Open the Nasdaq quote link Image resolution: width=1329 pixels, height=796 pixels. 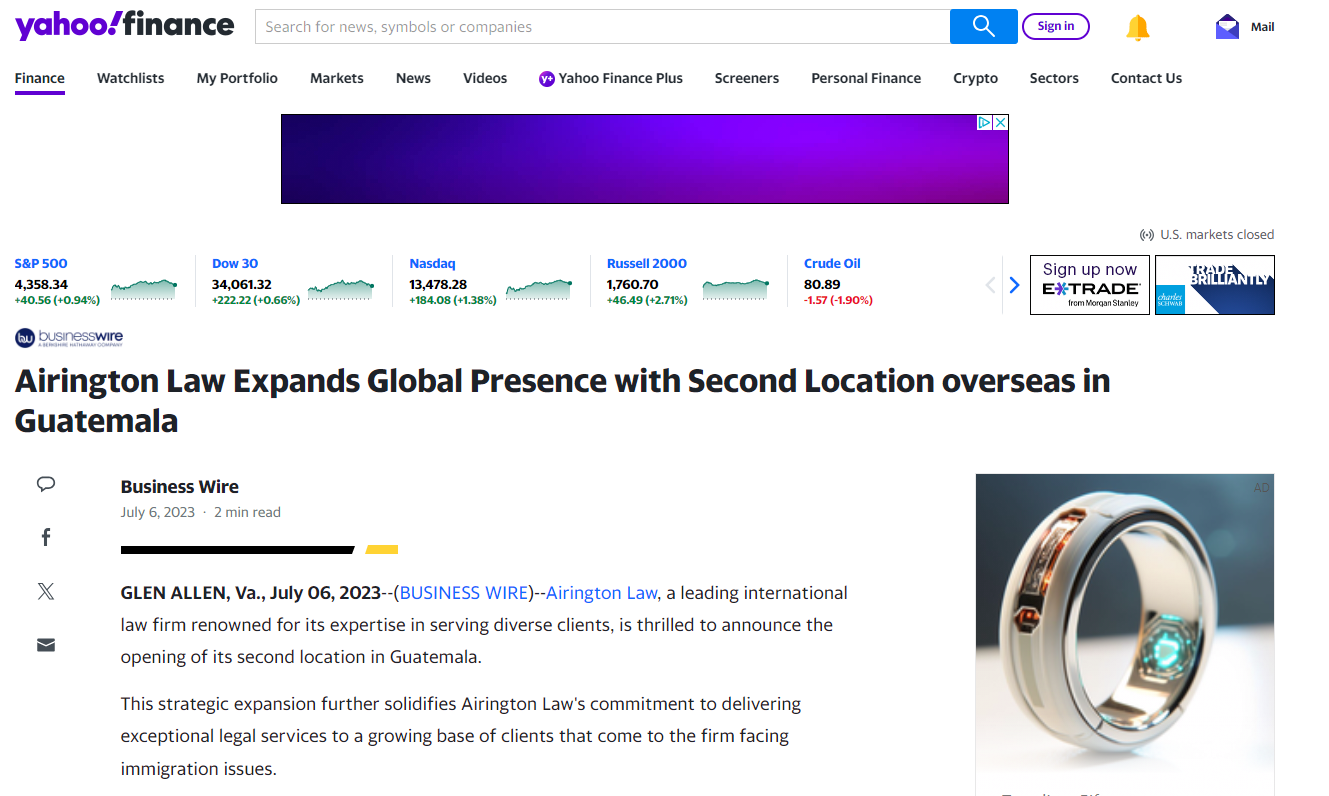tap(432, 264)
